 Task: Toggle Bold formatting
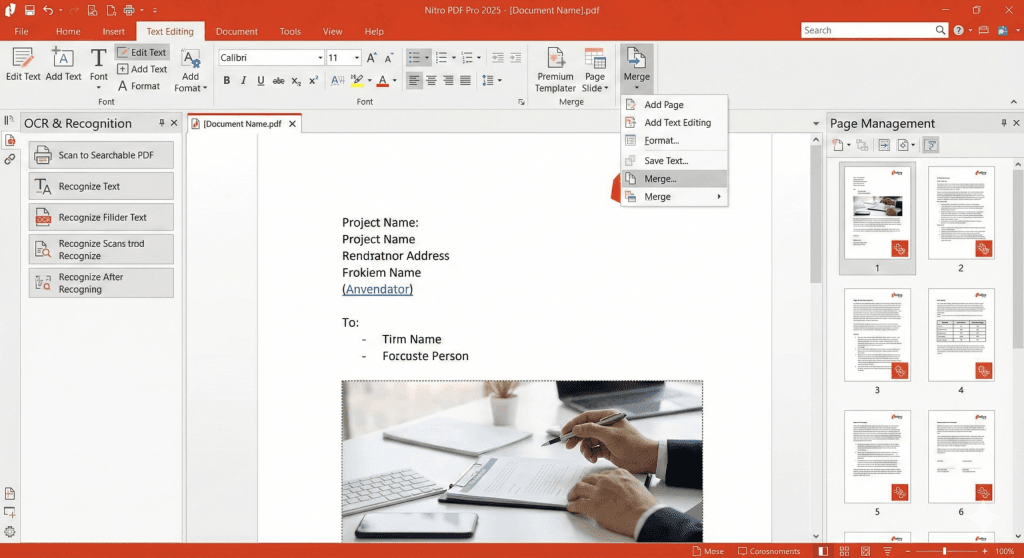click(226, 80)
